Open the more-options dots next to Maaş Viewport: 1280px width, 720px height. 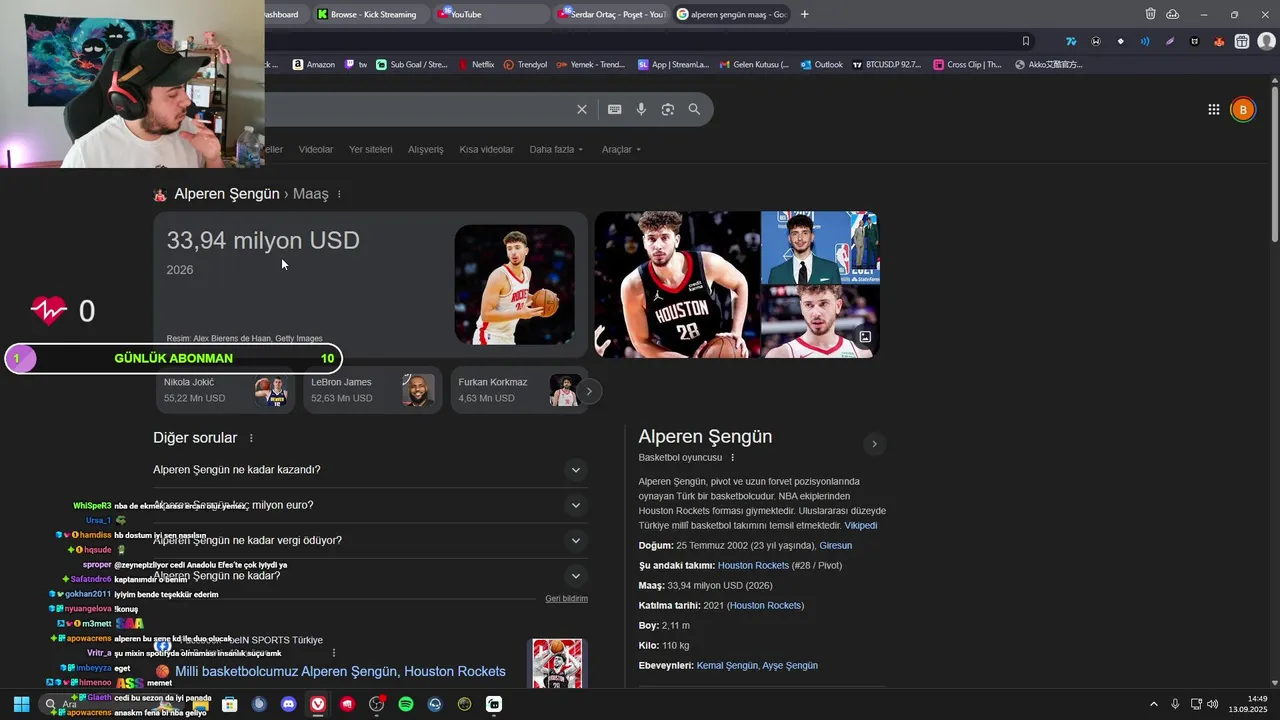pyautogui.click(x=340, y=194)
